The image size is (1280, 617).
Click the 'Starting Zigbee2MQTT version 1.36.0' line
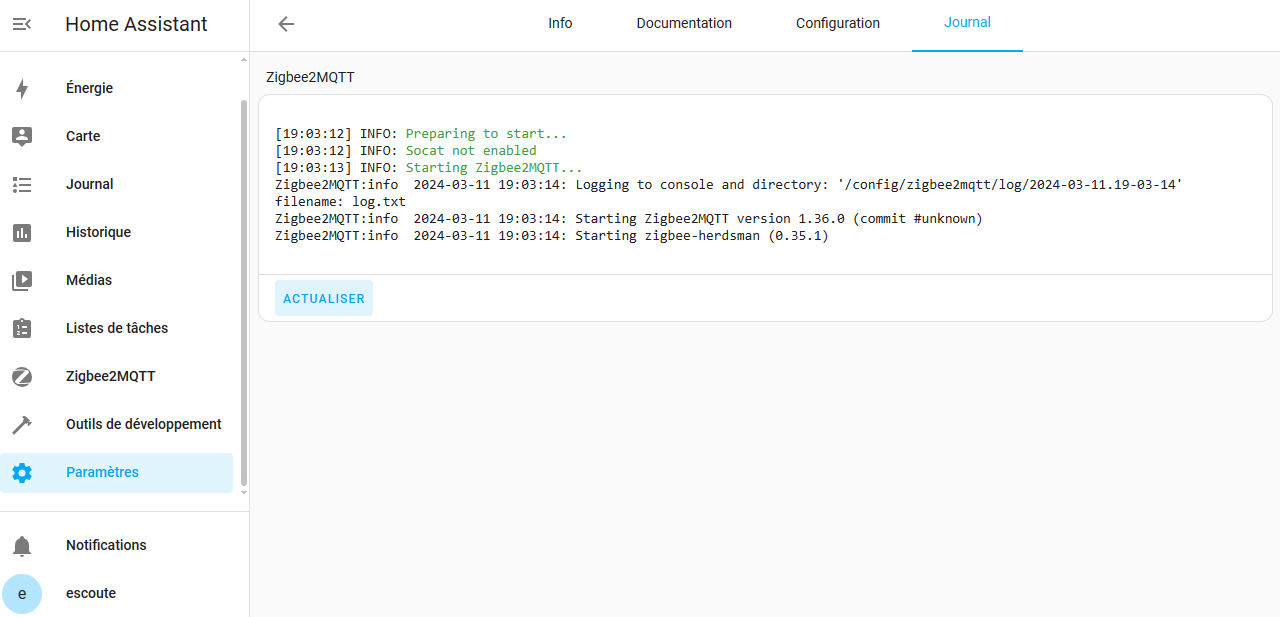coord(629,219)
